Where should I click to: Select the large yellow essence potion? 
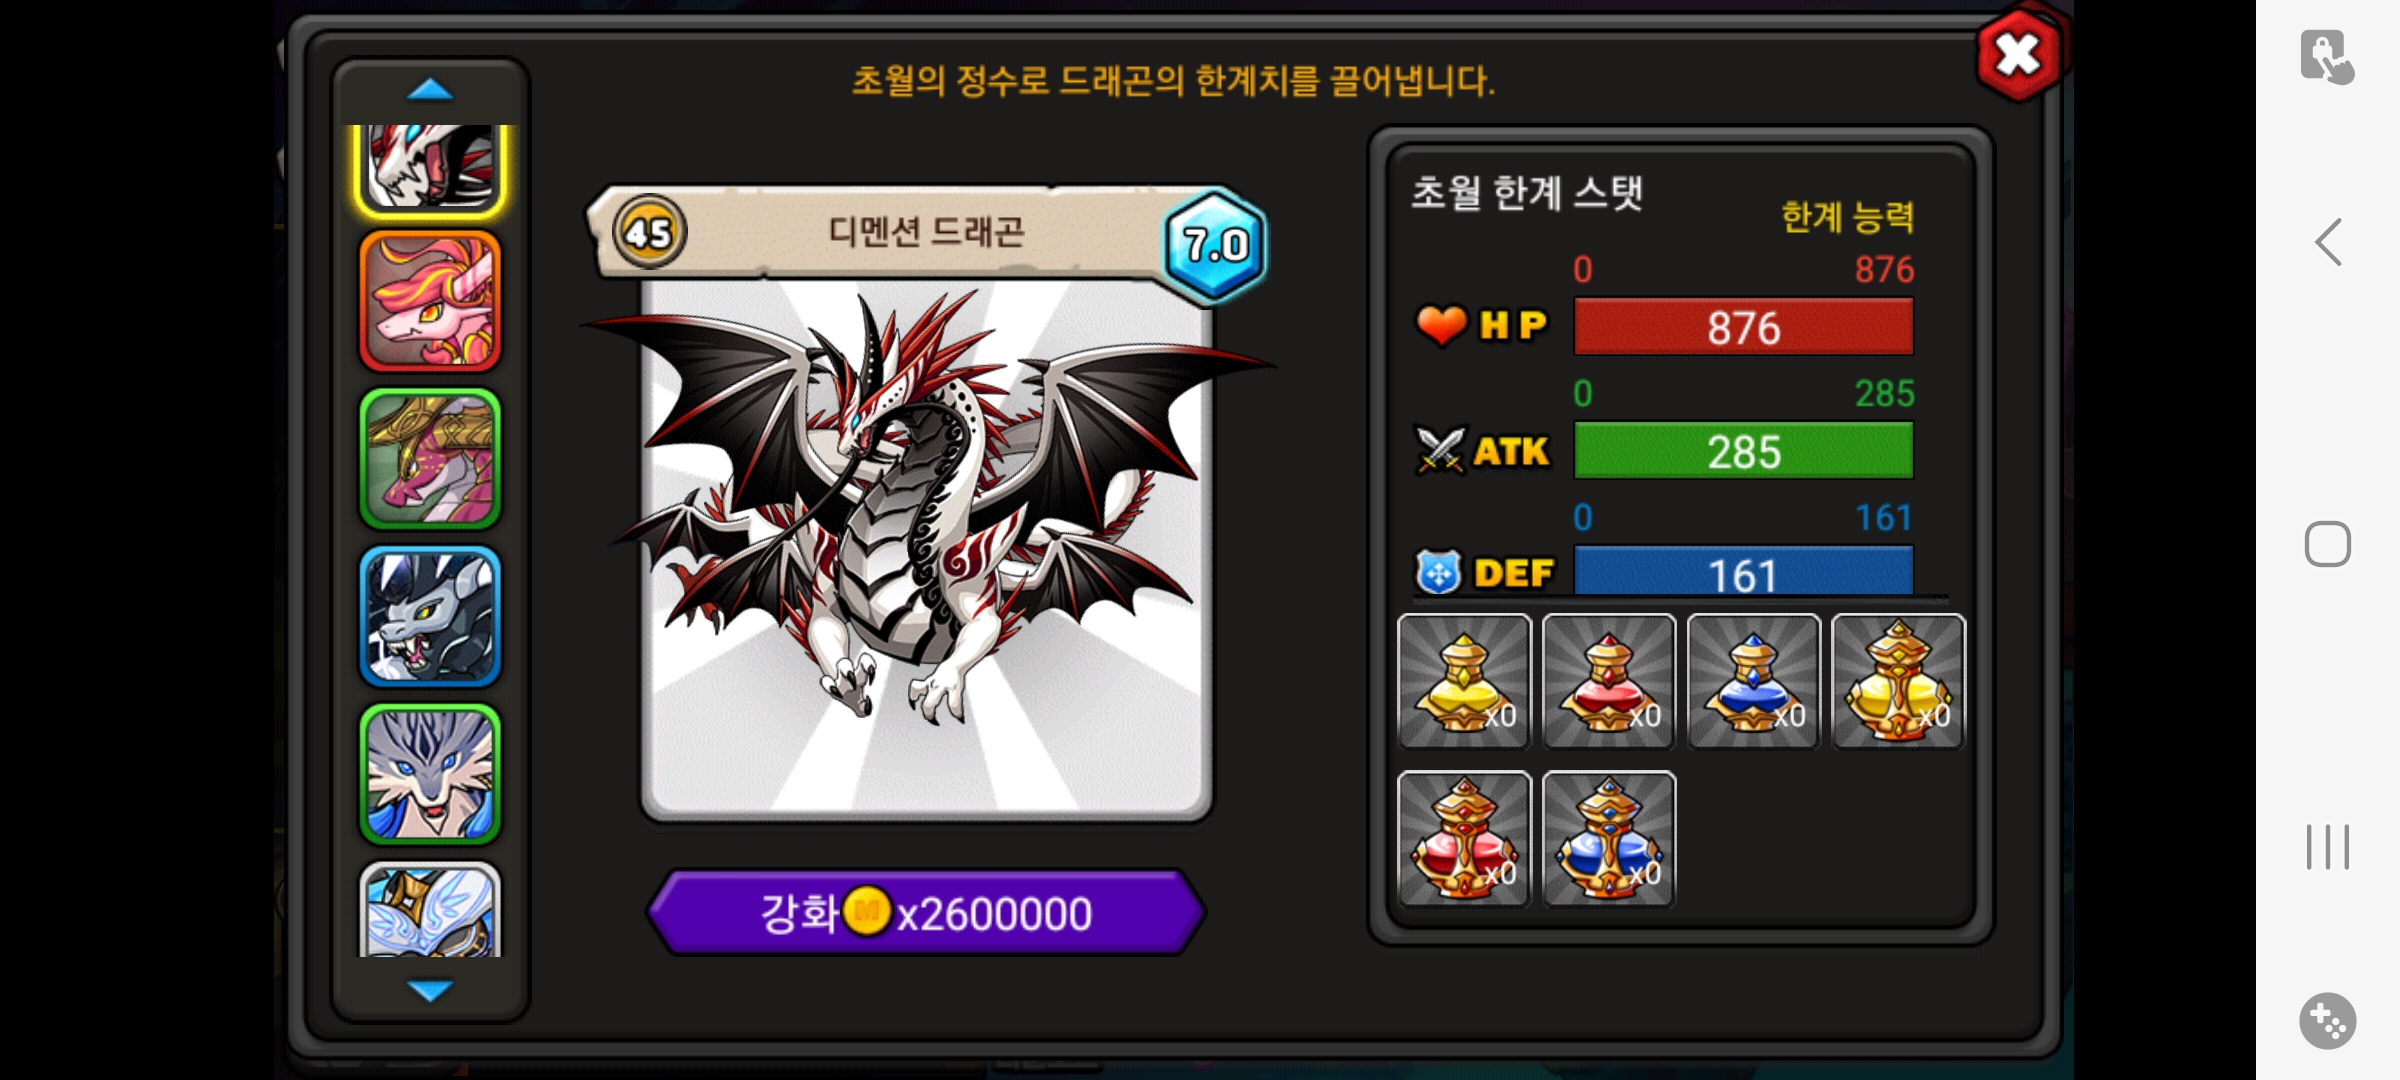tap(1898, 681)
